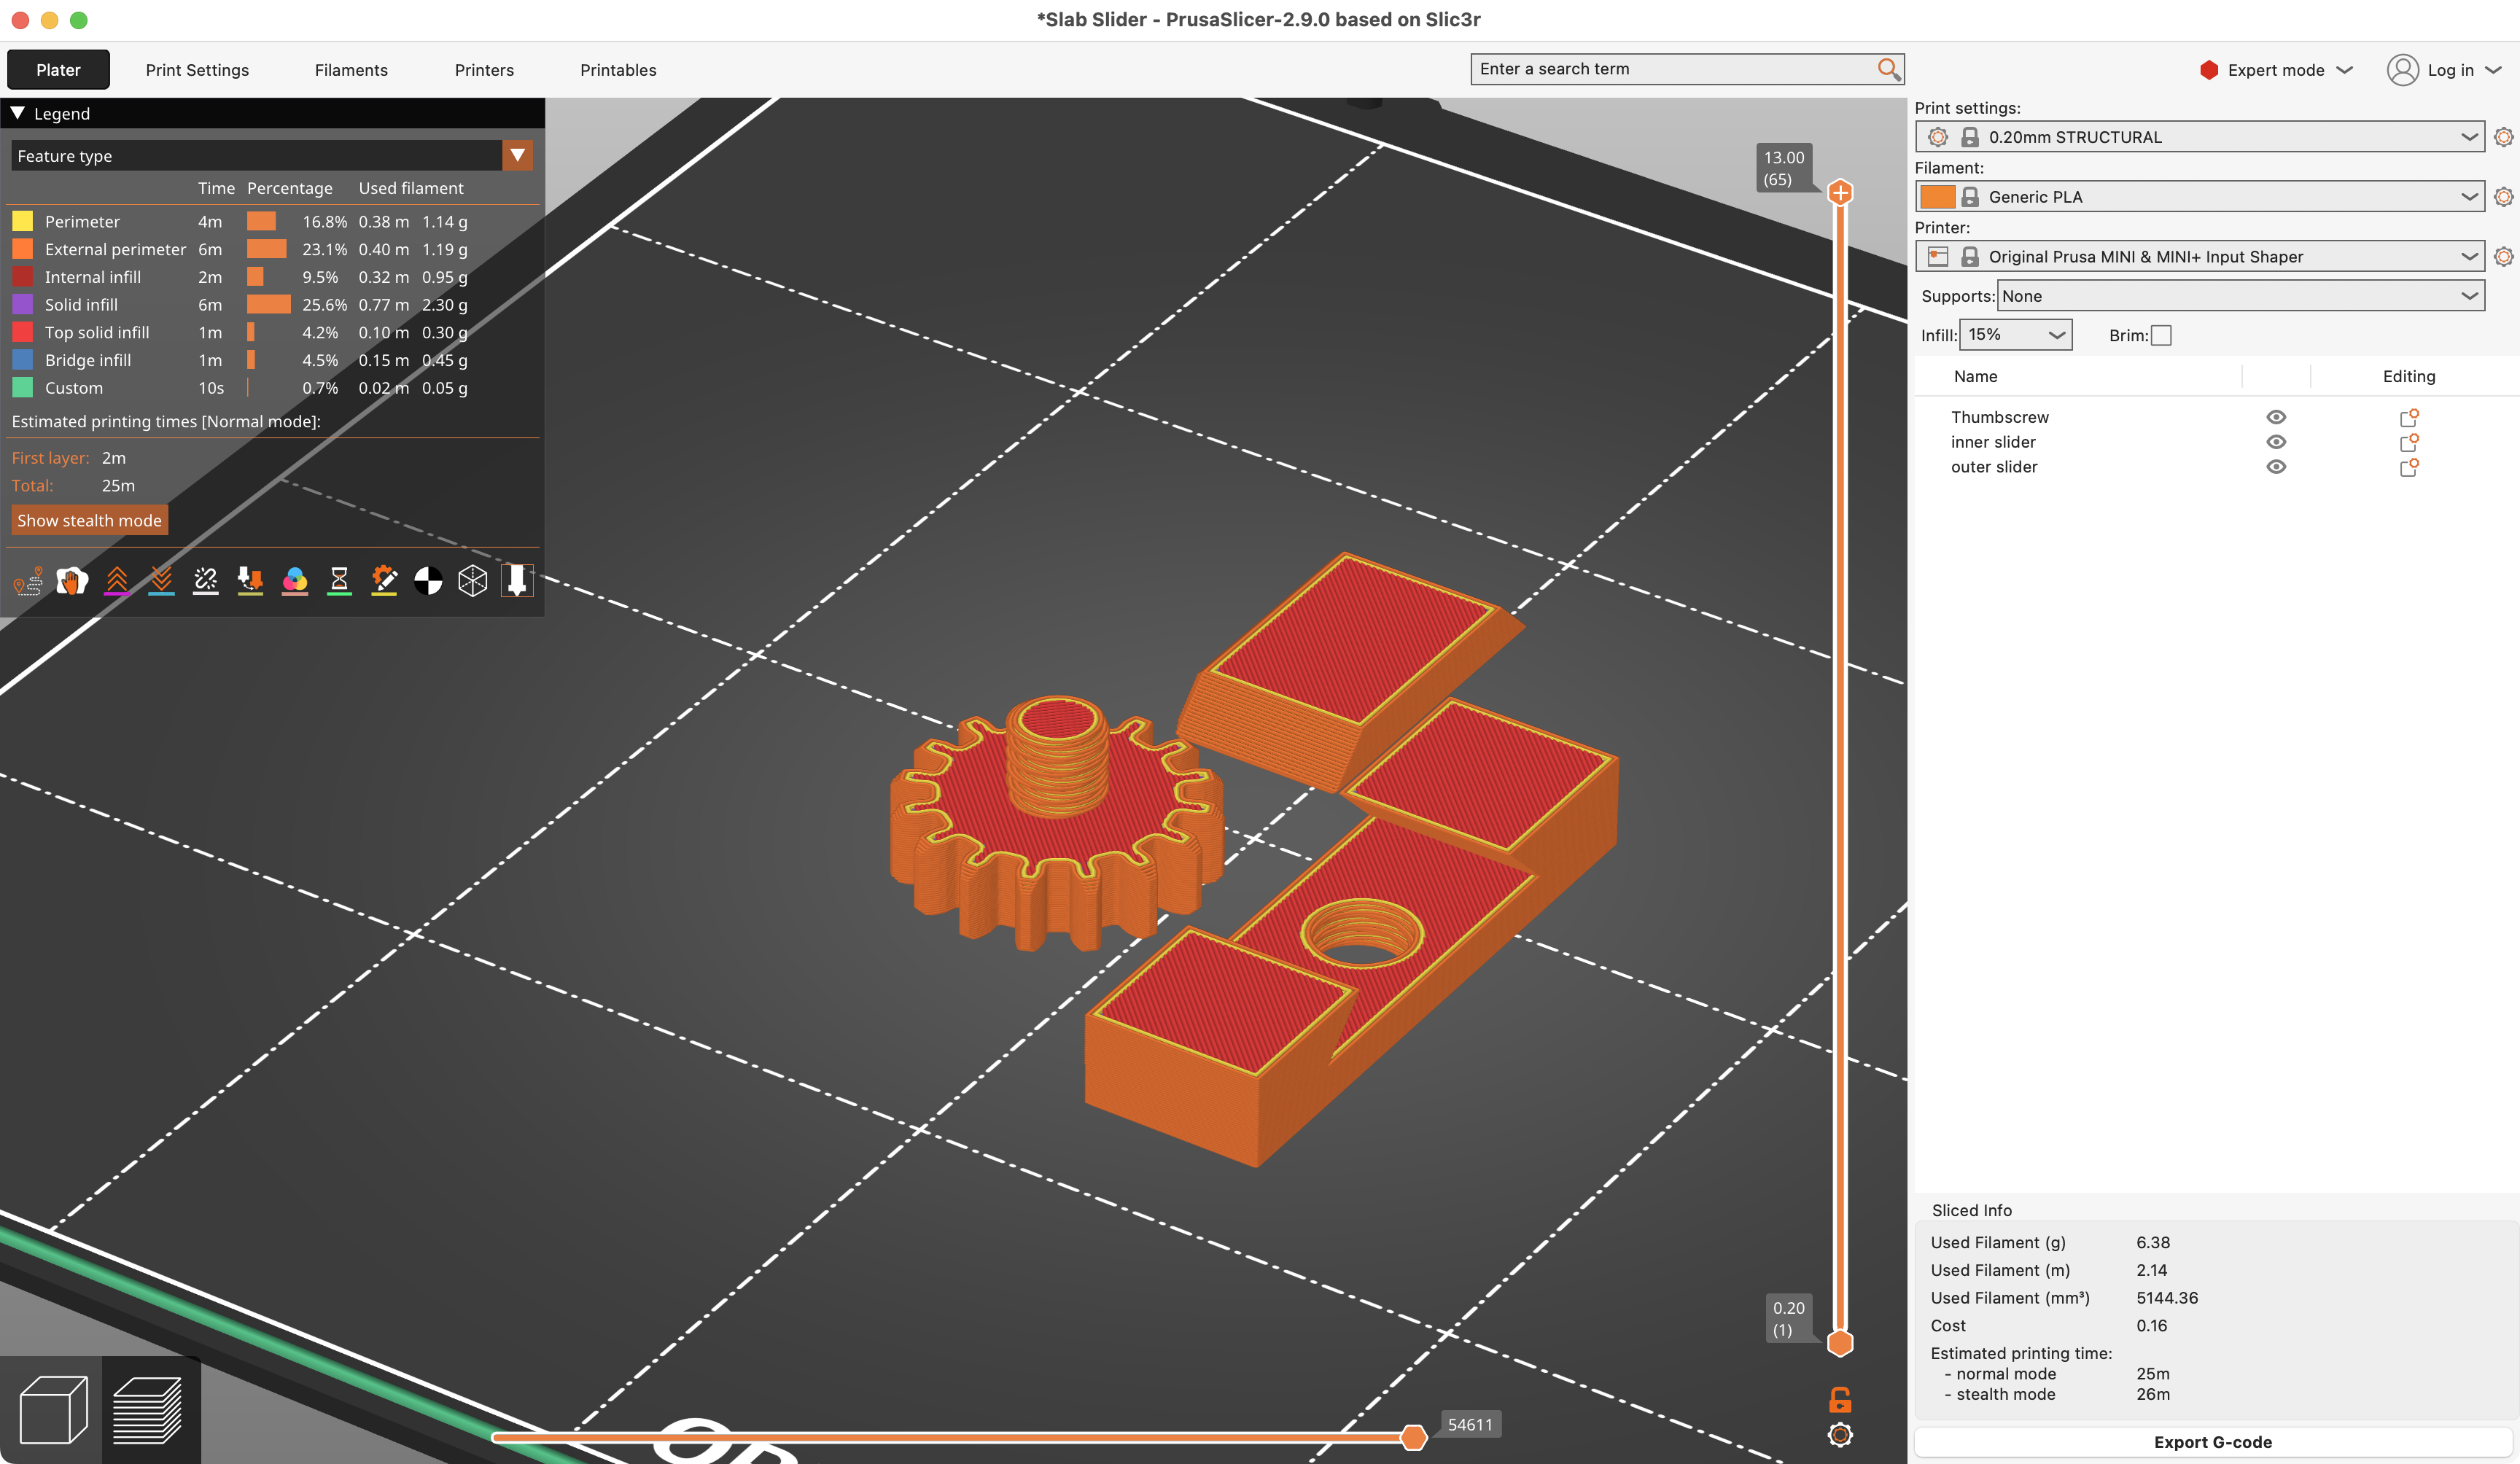Screen dimensions: 2520x1464
Task: Toggle wipes display with the hand icon
Action: [x=72, y=581]
